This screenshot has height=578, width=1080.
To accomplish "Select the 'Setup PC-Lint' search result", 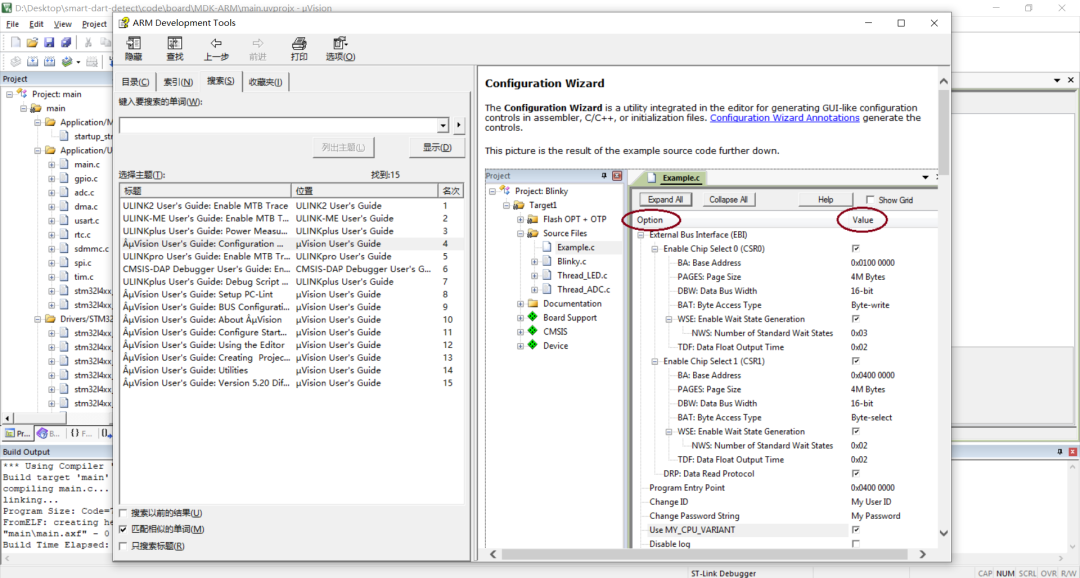I will [291, 294].
